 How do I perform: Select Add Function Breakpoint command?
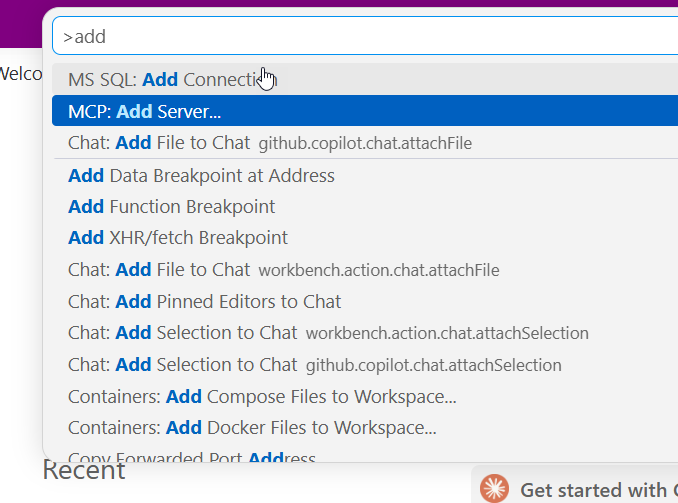click(365, 207)
